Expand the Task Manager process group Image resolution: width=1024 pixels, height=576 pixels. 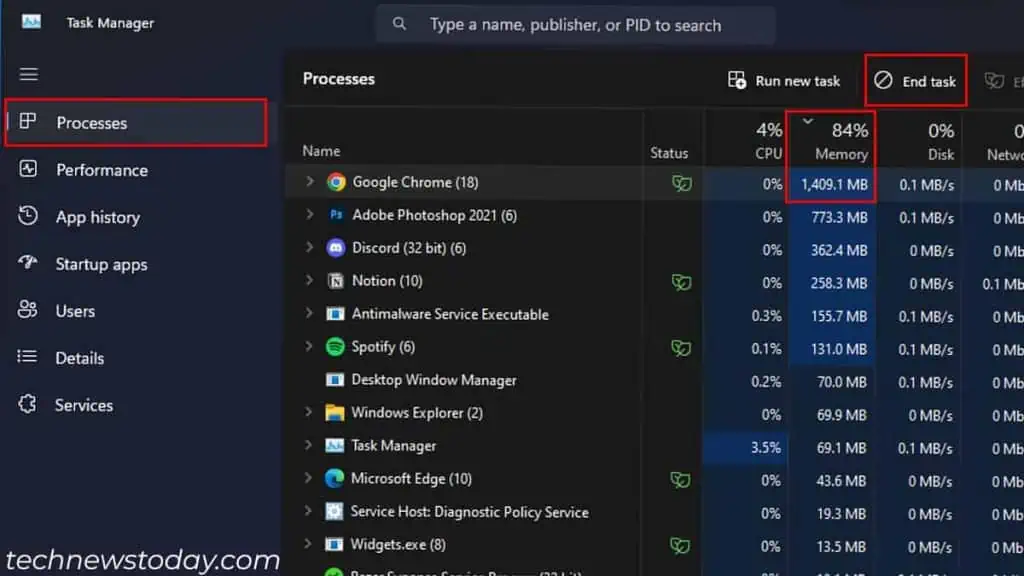pos(308,445)
